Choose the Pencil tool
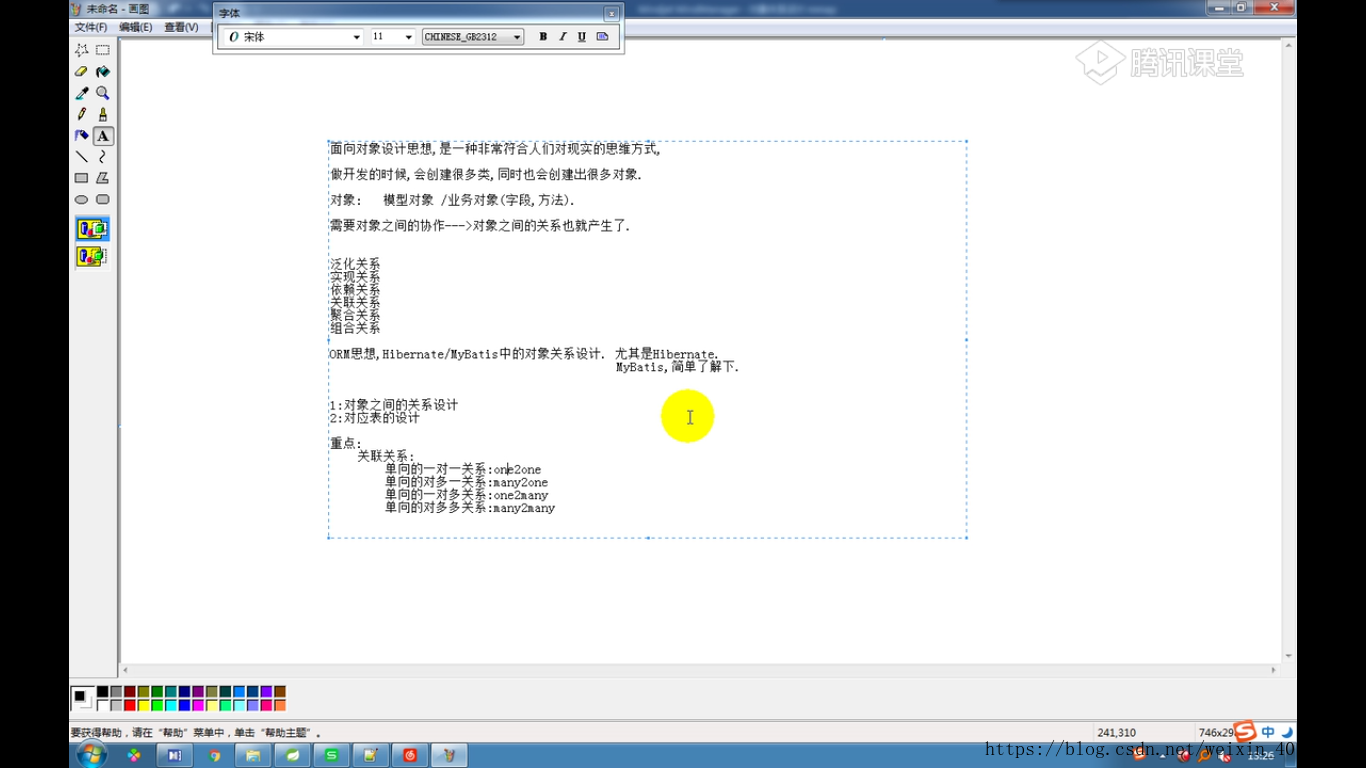Screen dimensions: 1366x768 tap(82, 114)
